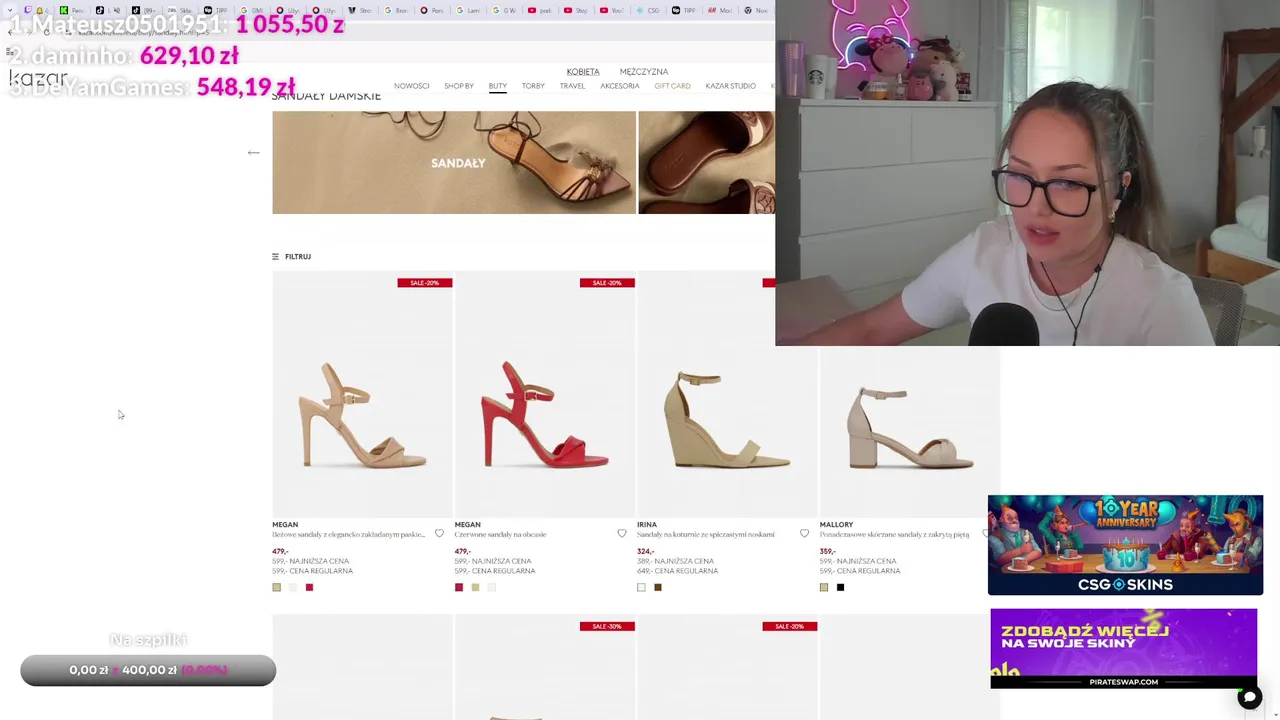1280x720 pixels.
Task: Open the Kazar Studio link
Action: 730,86
